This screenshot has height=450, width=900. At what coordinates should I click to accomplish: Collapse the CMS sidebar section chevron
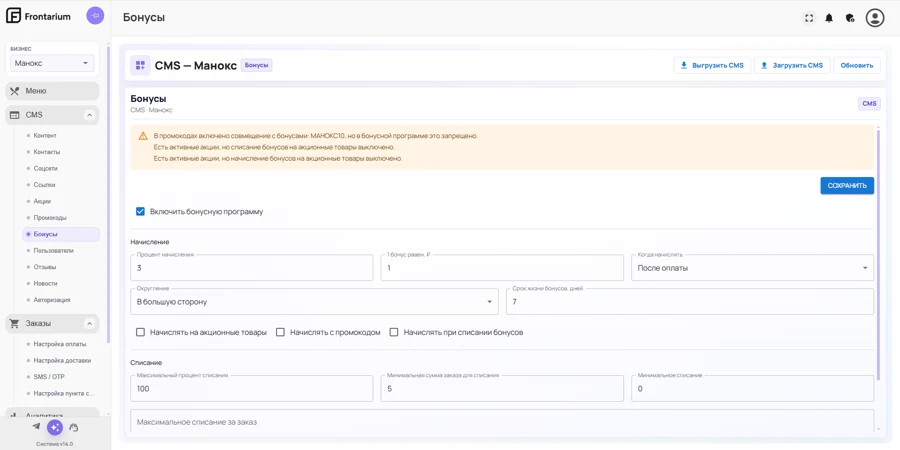pos(90,115)
